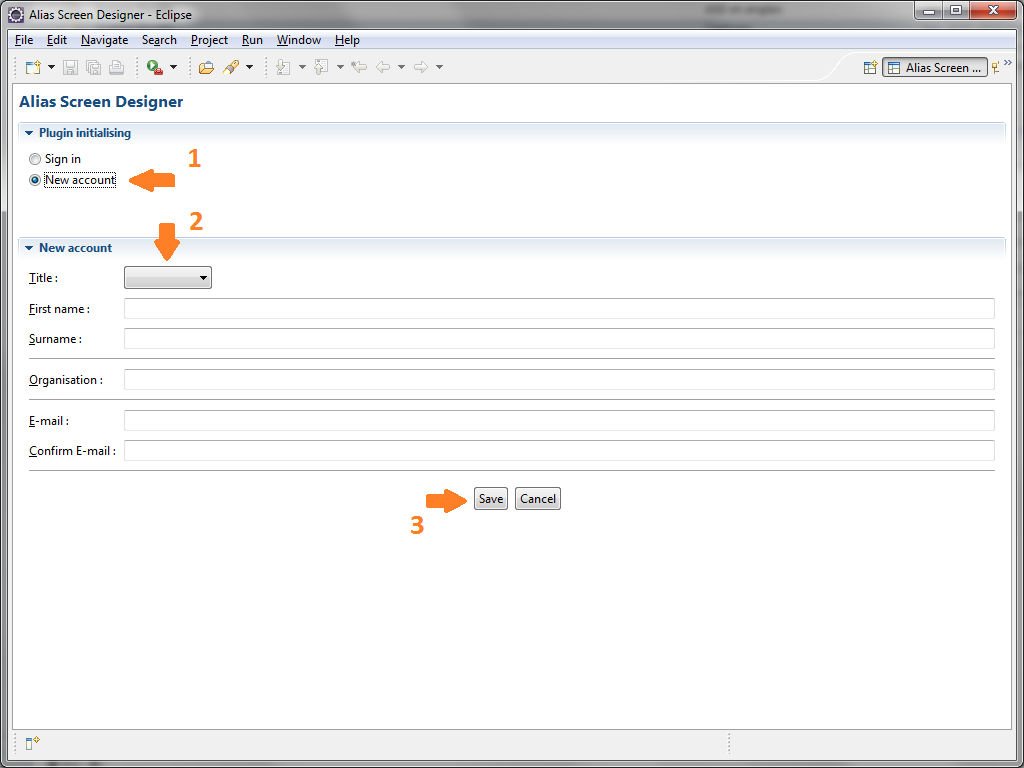Collapse the Plugin initialising section

click(29, 133)
